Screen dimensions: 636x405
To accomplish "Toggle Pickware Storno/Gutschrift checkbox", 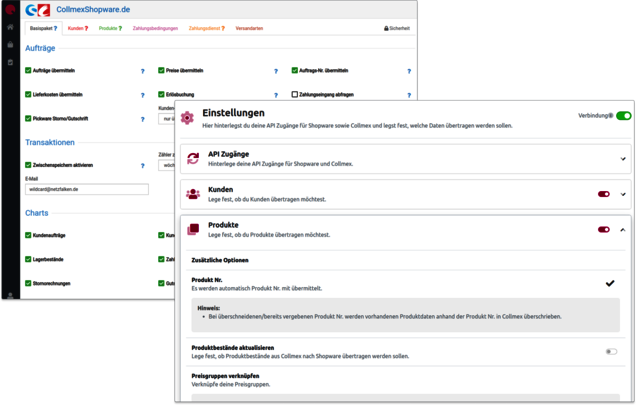I will point(28,118).
